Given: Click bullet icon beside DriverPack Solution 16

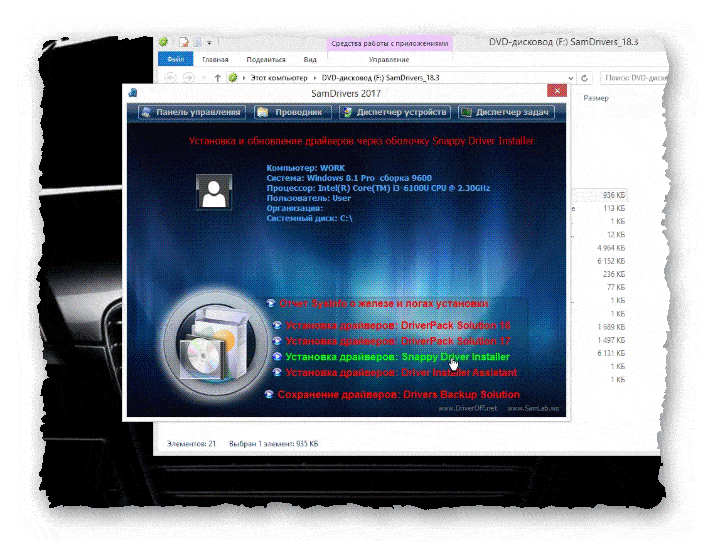Looking at the screenshot, I should (277, 325).
